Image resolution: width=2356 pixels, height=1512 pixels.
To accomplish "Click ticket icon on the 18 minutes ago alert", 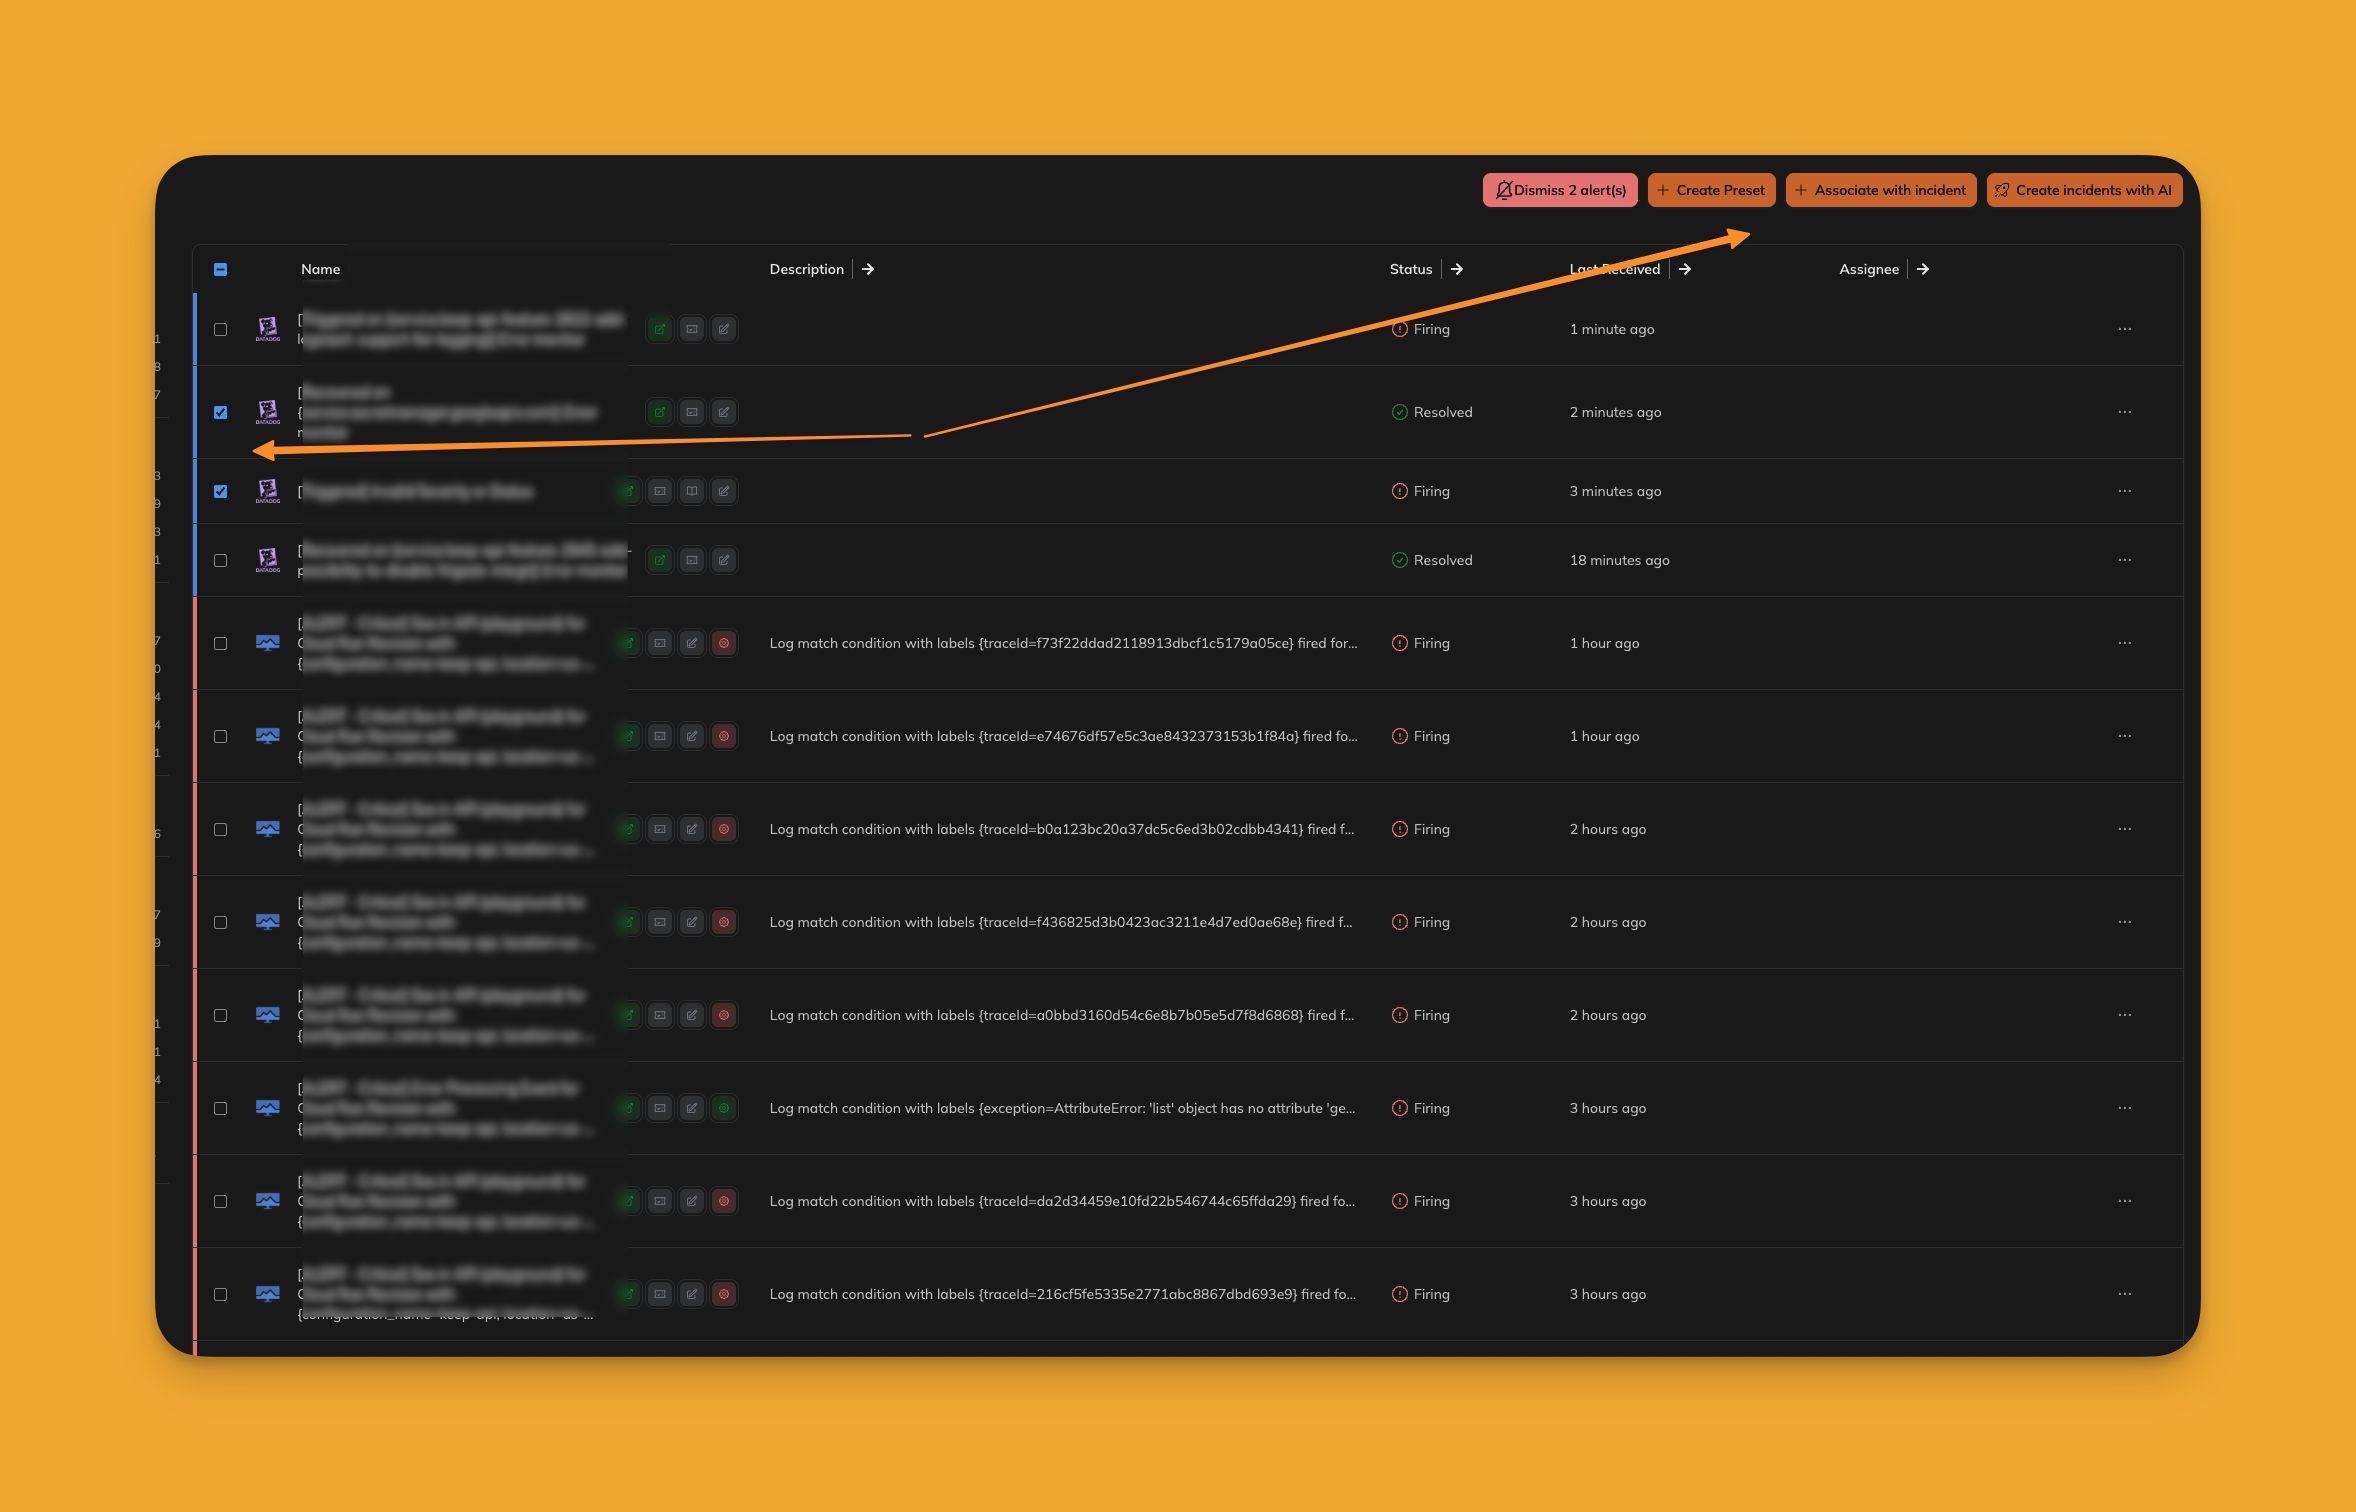I will click(x=692, y=560).
